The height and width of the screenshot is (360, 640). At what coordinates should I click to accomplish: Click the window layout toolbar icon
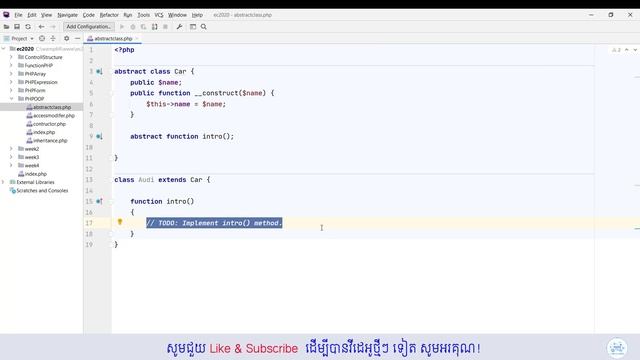193,27
